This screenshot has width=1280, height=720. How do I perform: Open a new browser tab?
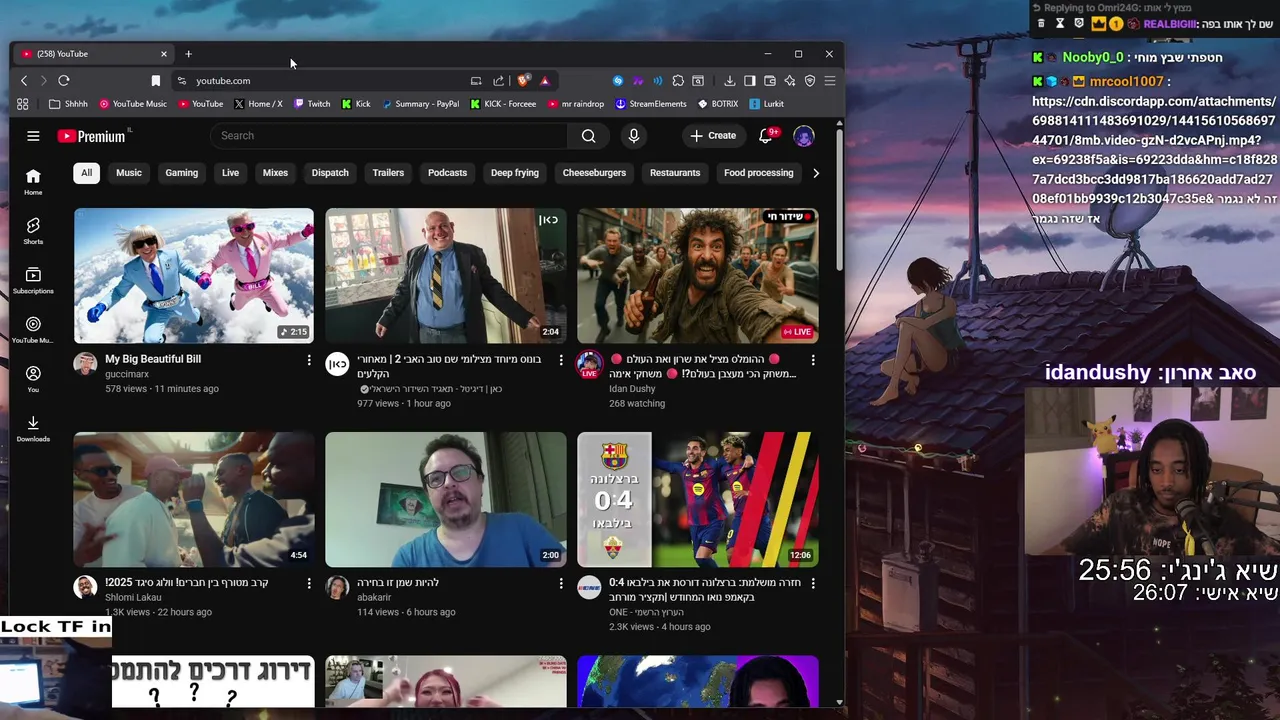[x=188, y=54]
